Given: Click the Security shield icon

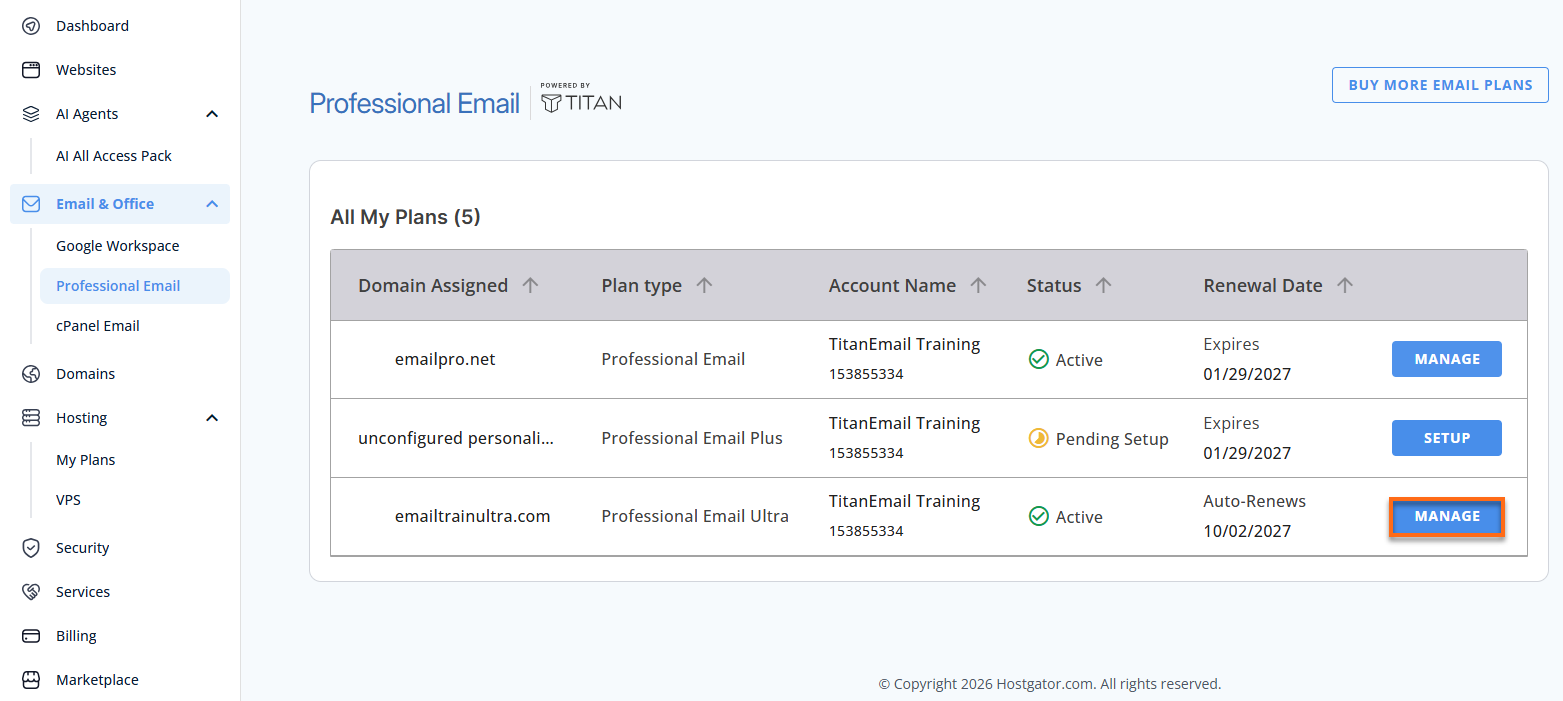Looking at the screenshot, I should [31, 548].
